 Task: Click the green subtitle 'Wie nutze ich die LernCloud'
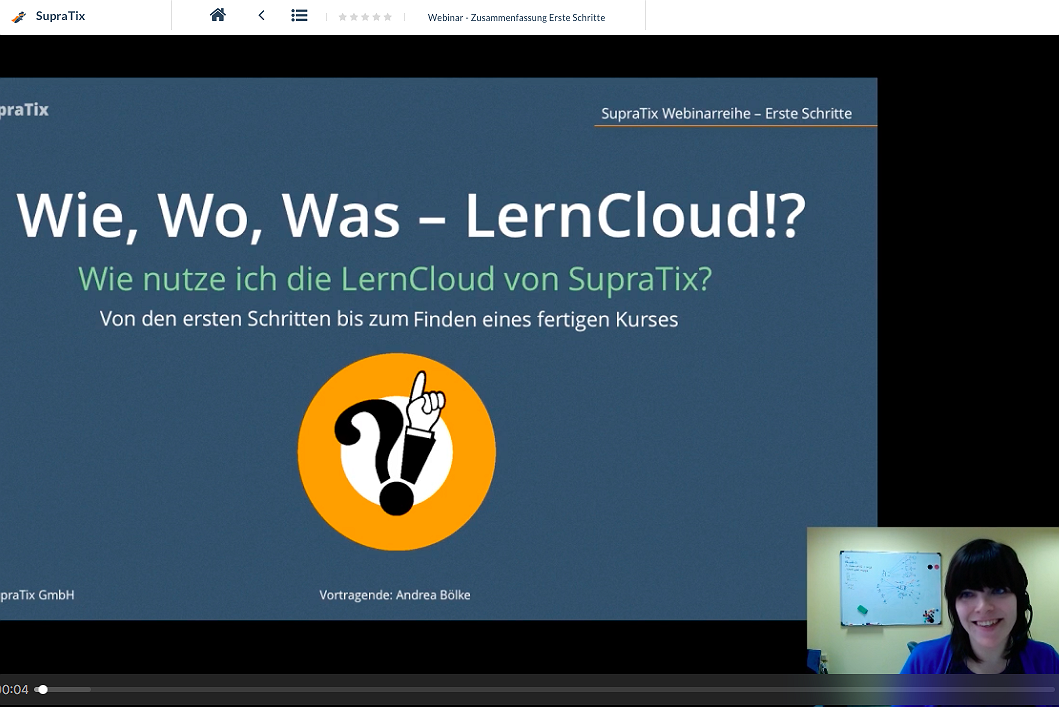(x=395, y=278)
